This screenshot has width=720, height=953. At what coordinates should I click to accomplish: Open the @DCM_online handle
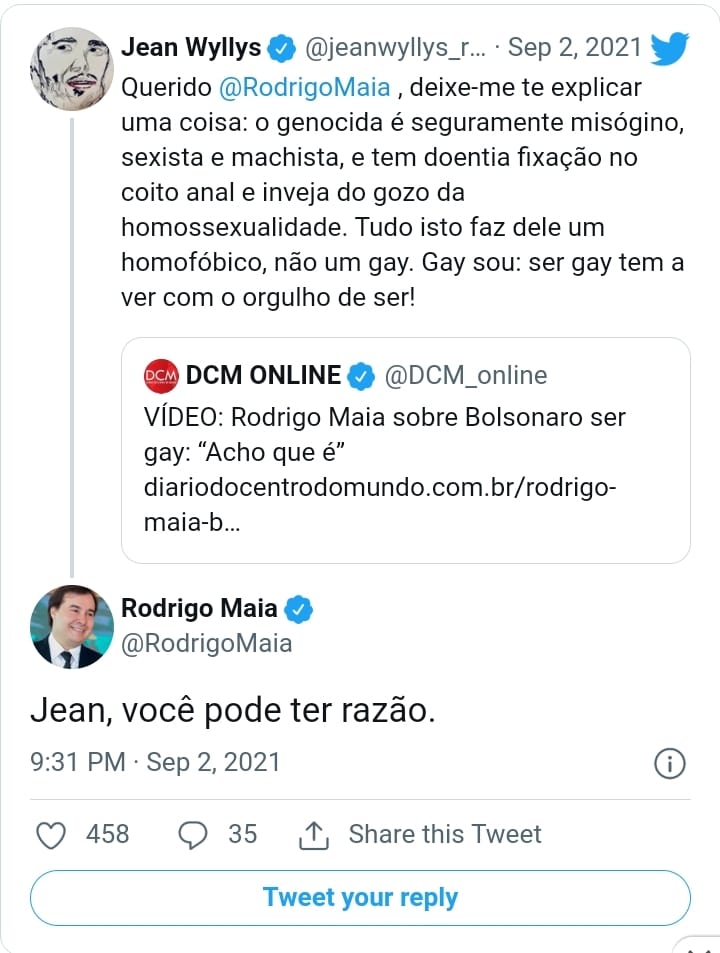click(466, 375)
